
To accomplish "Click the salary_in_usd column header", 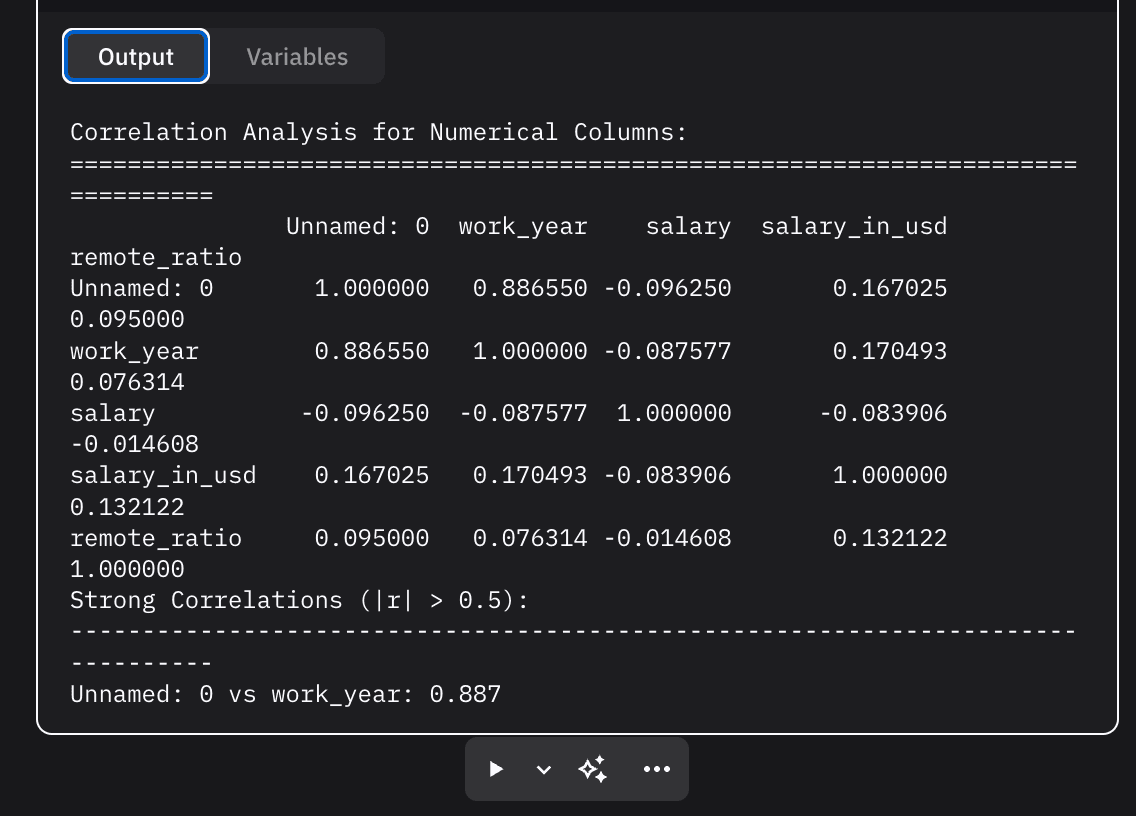I will click(x=853, y=227).
